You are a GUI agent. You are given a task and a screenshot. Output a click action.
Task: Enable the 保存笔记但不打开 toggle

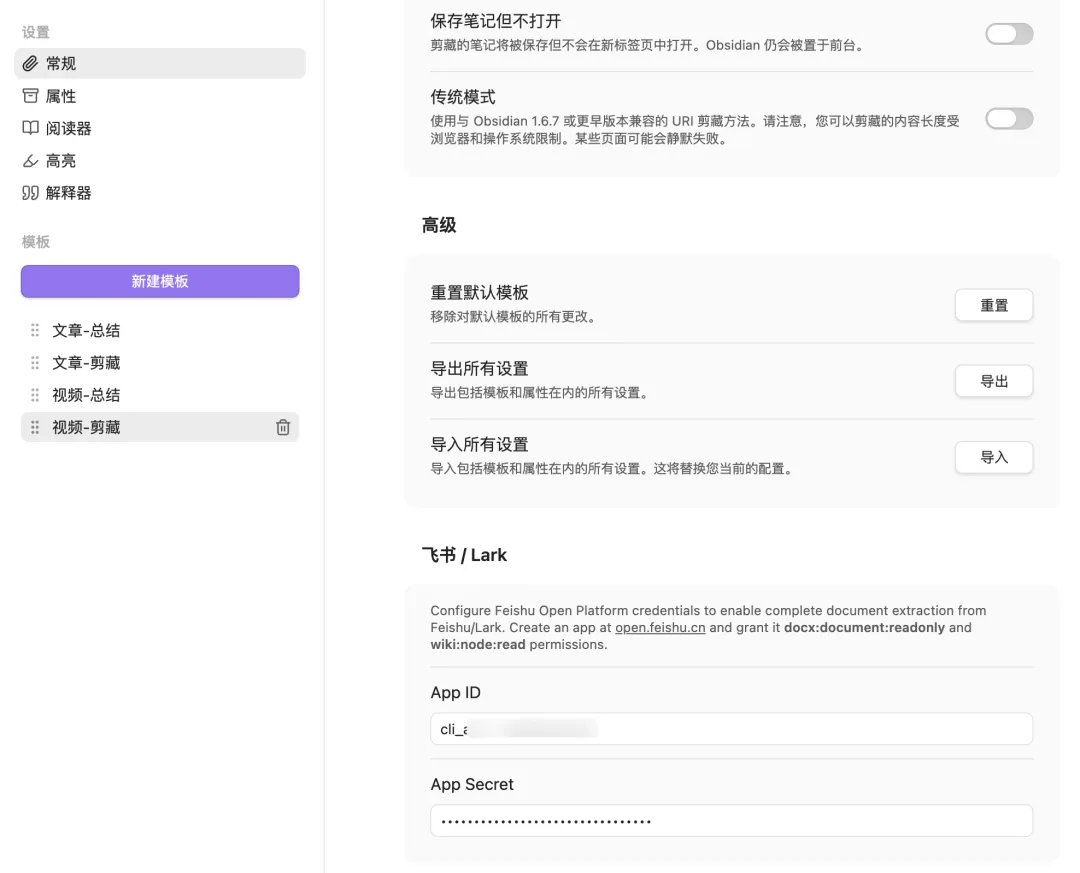1008,34
